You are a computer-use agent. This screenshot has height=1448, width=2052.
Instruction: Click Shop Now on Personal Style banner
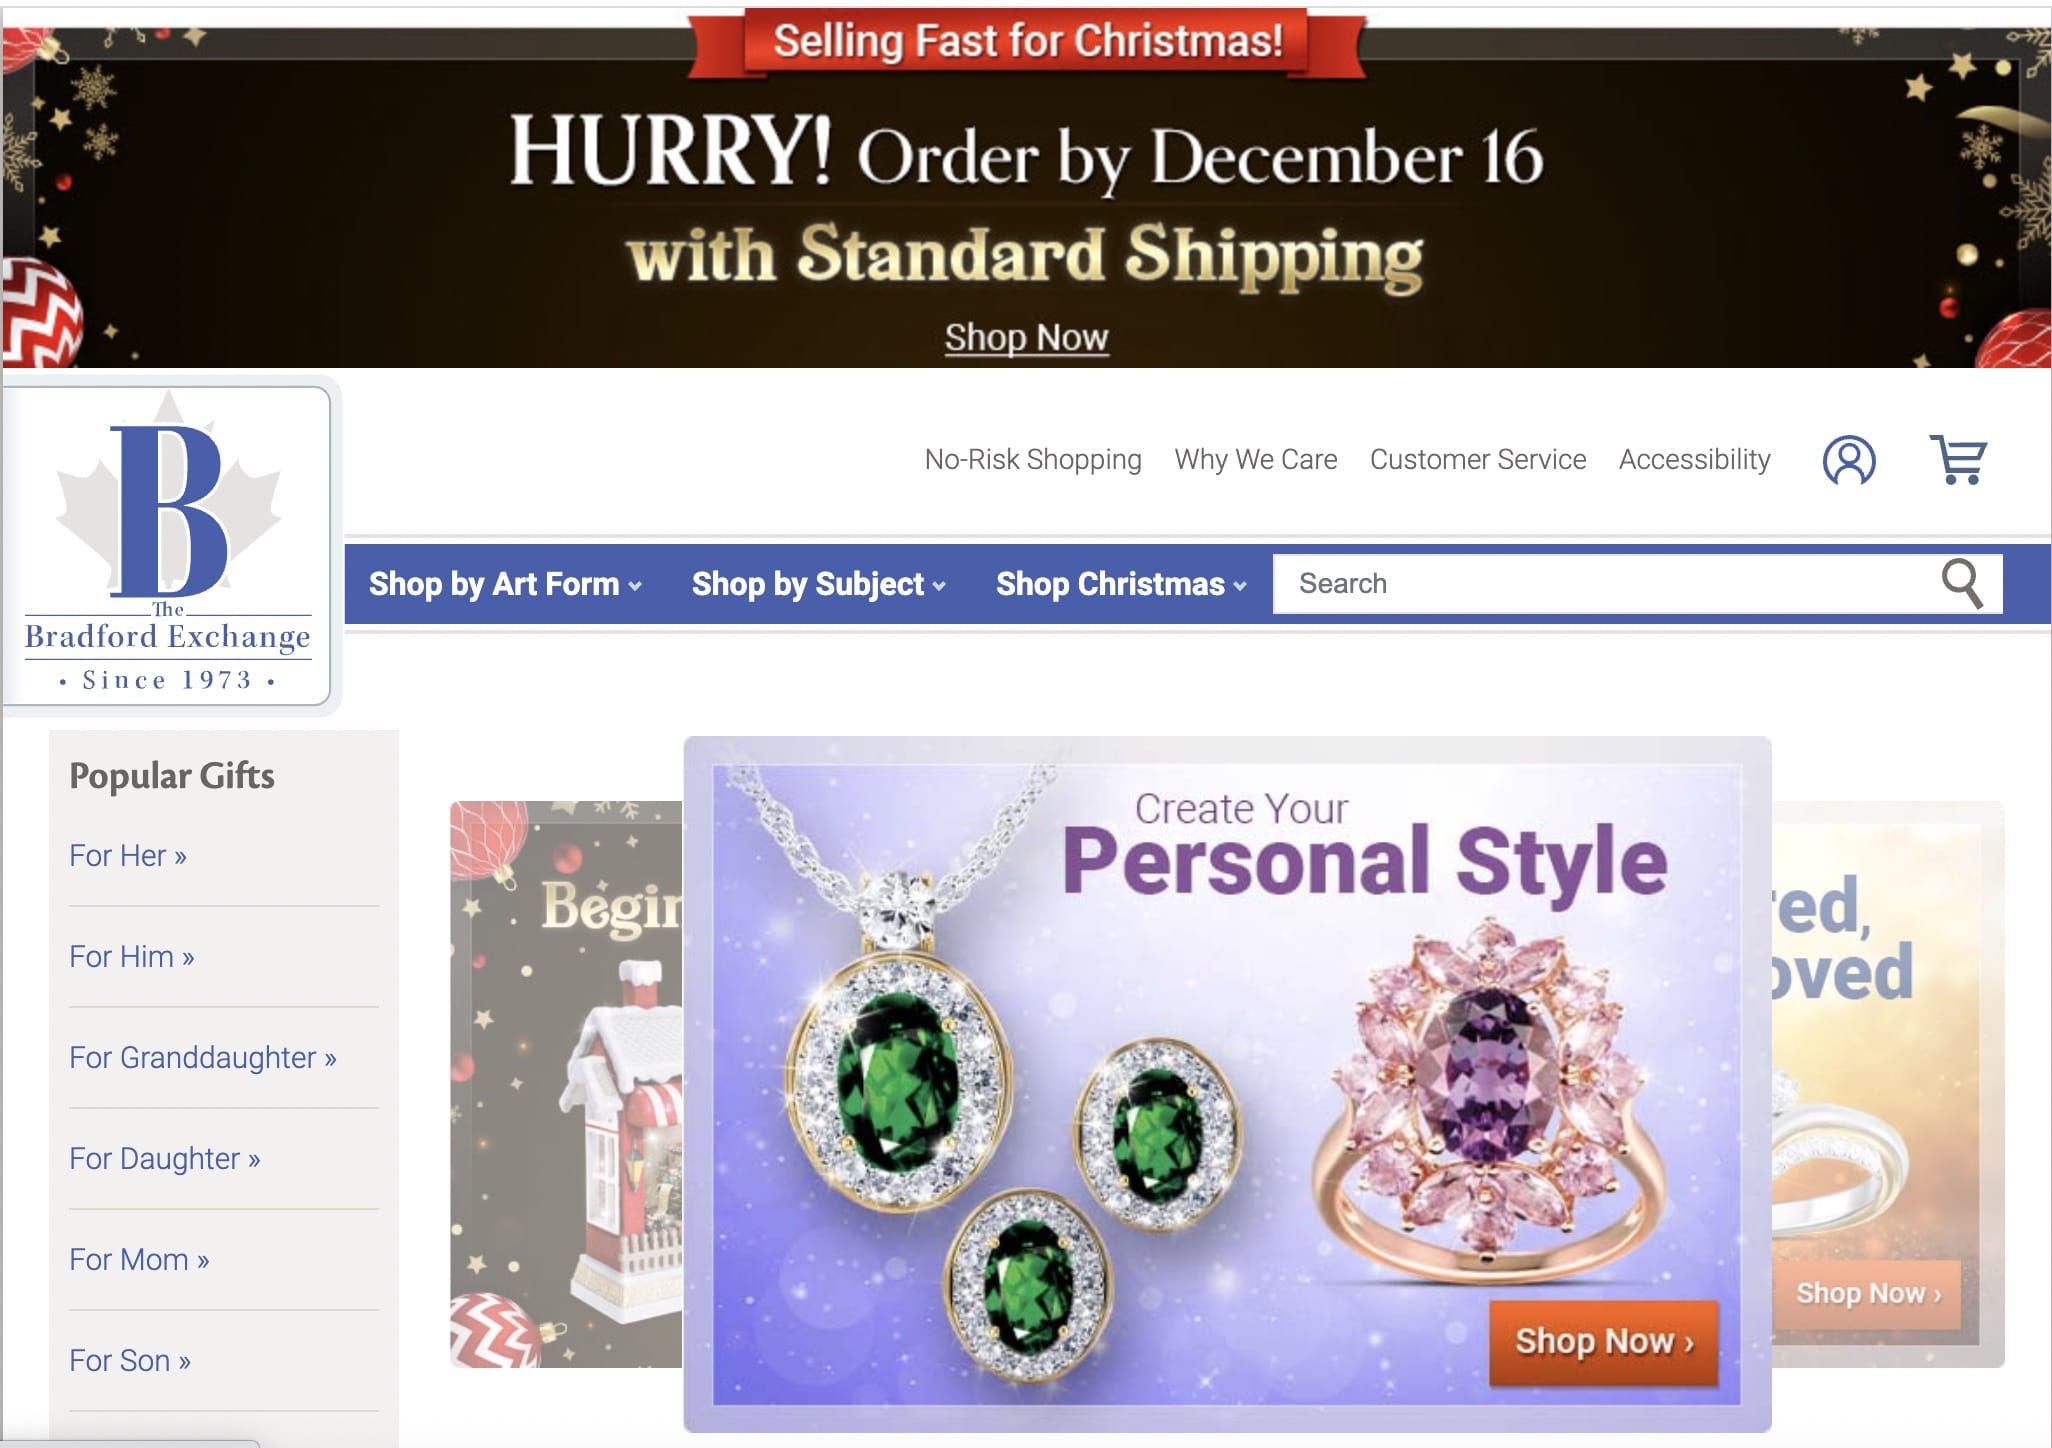1604,1342
